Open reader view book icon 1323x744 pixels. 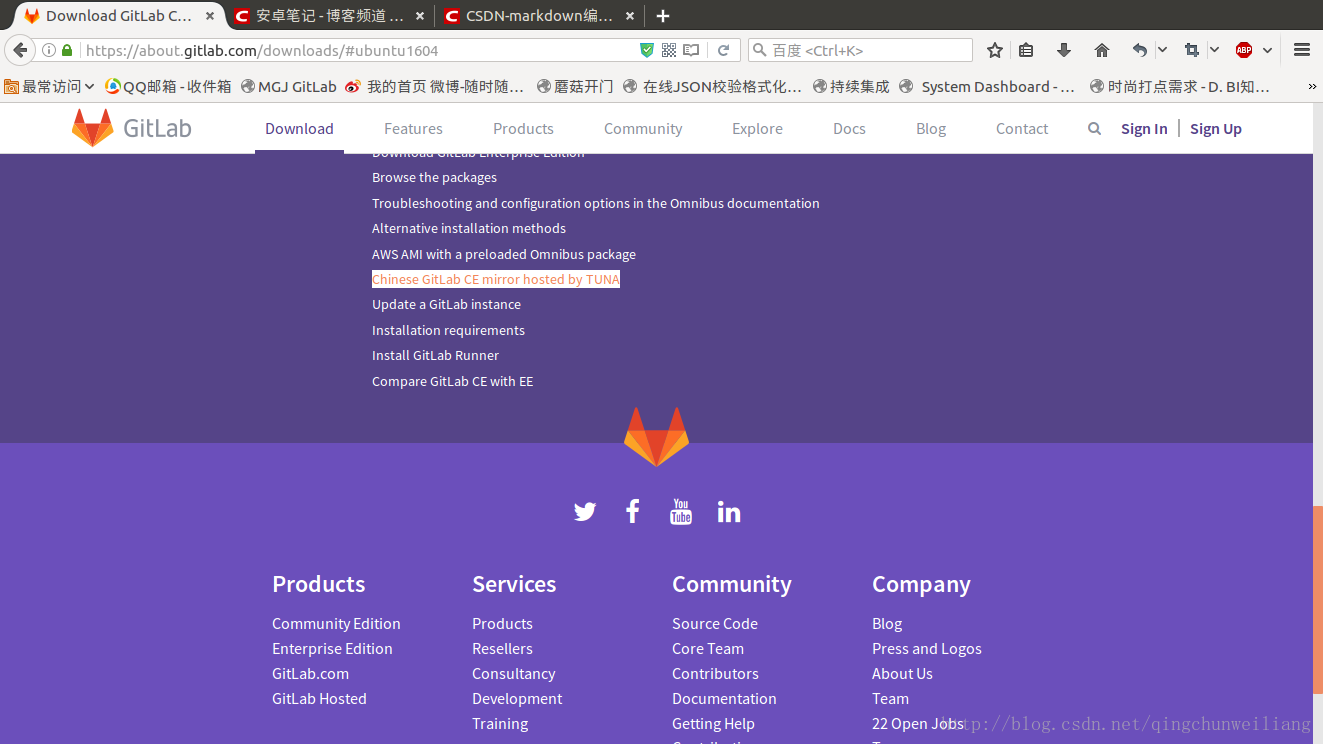click(691, 50)
